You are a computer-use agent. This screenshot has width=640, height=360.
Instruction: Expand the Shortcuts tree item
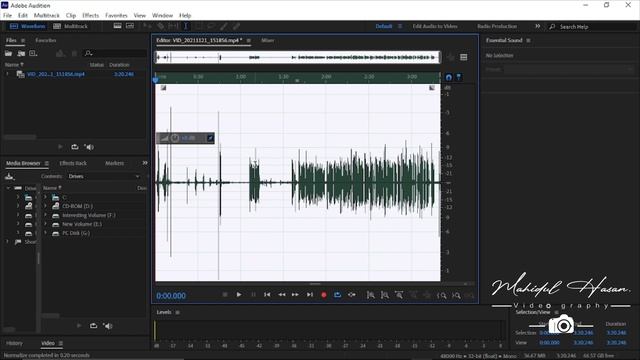pos(7,242)
